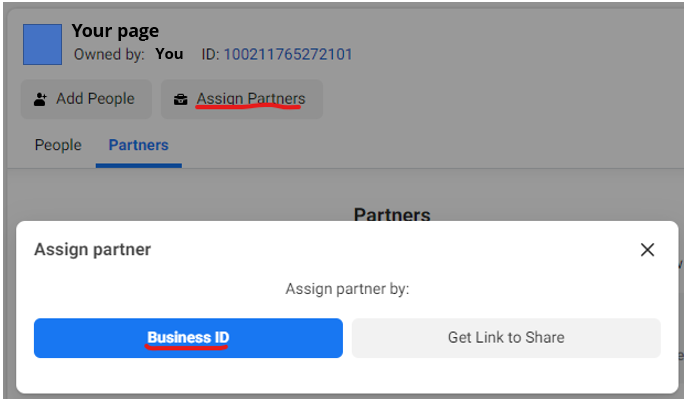Close the Assign partner dialog
The image size is (687, 402).
click(x=647, y=250)
